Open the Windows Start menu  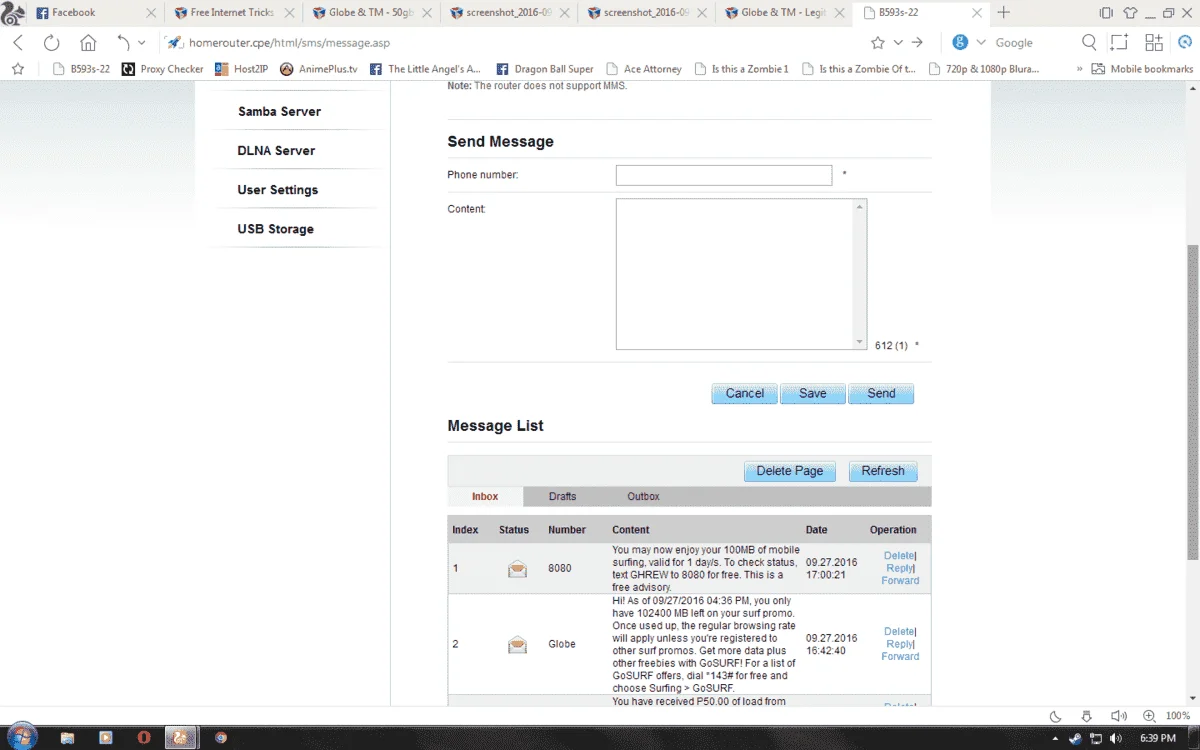[22, 737]
